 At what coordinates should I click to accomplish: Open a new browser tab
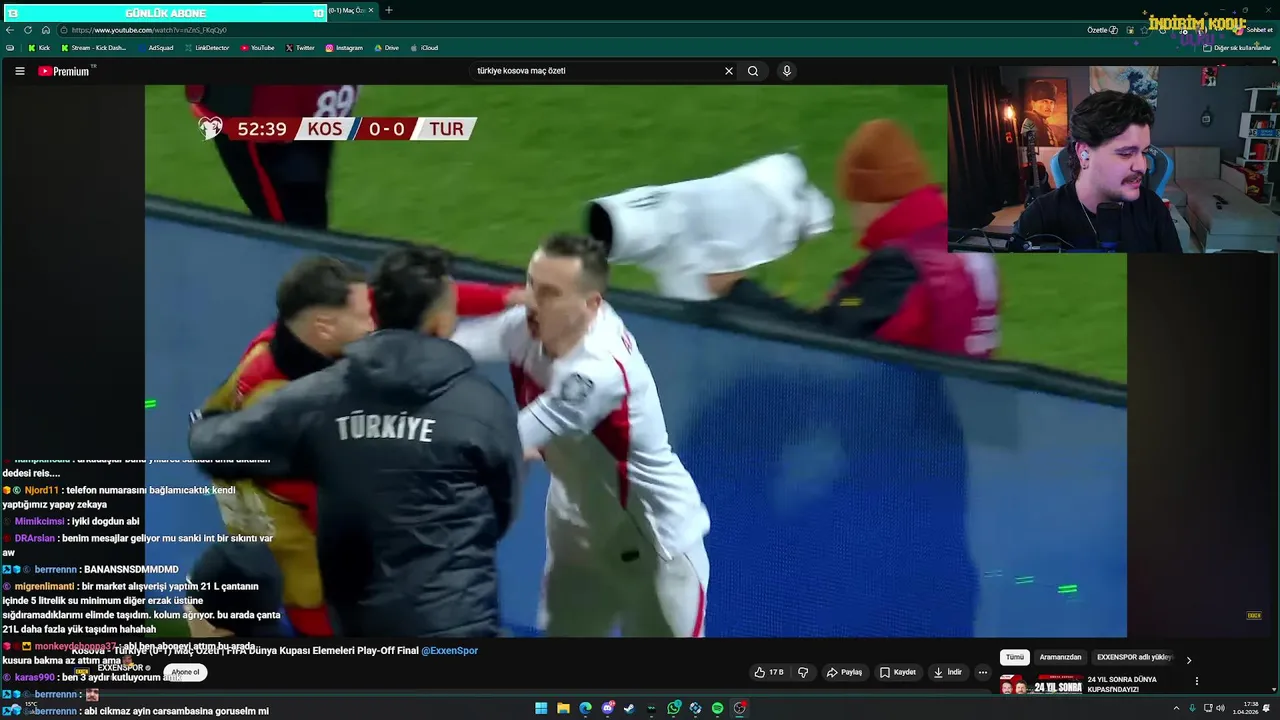click(389, 10)
